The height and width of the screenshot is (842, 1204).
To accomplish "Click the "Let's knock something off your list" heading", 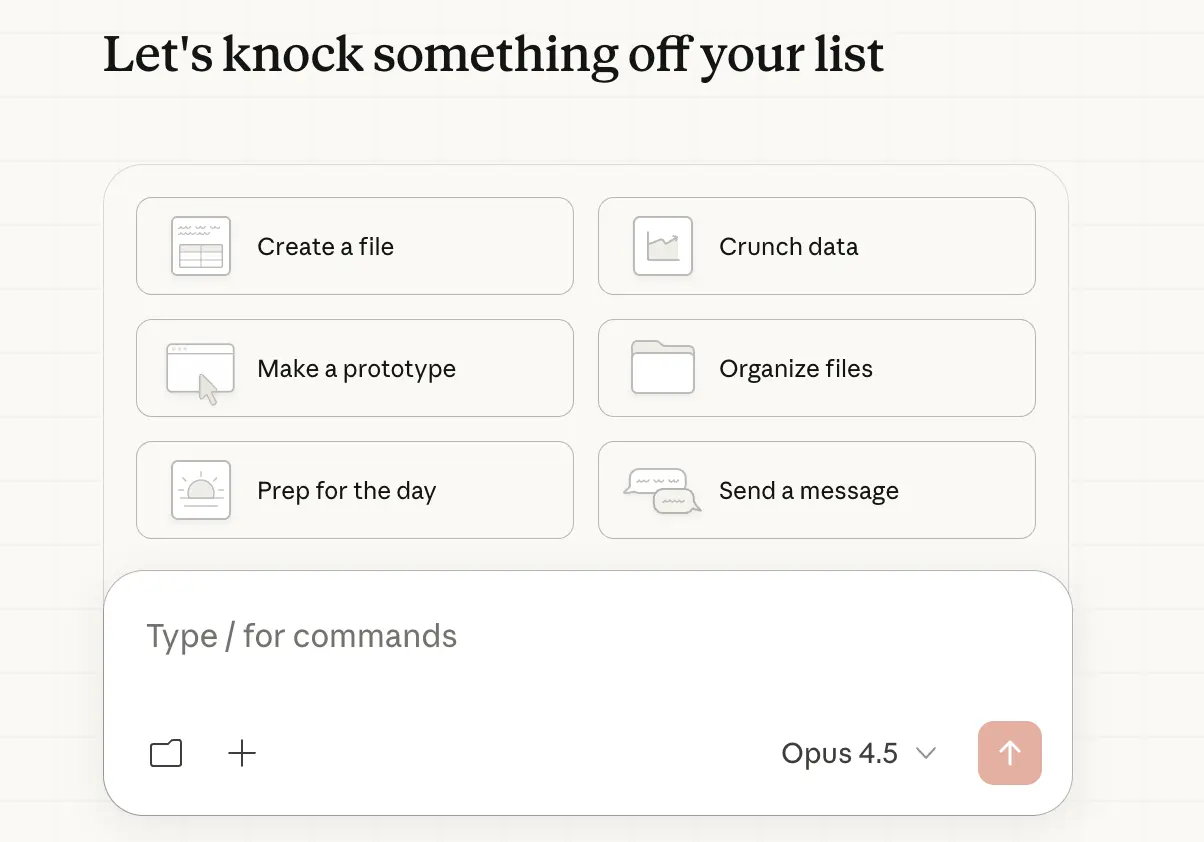I will tap(493, 55).
